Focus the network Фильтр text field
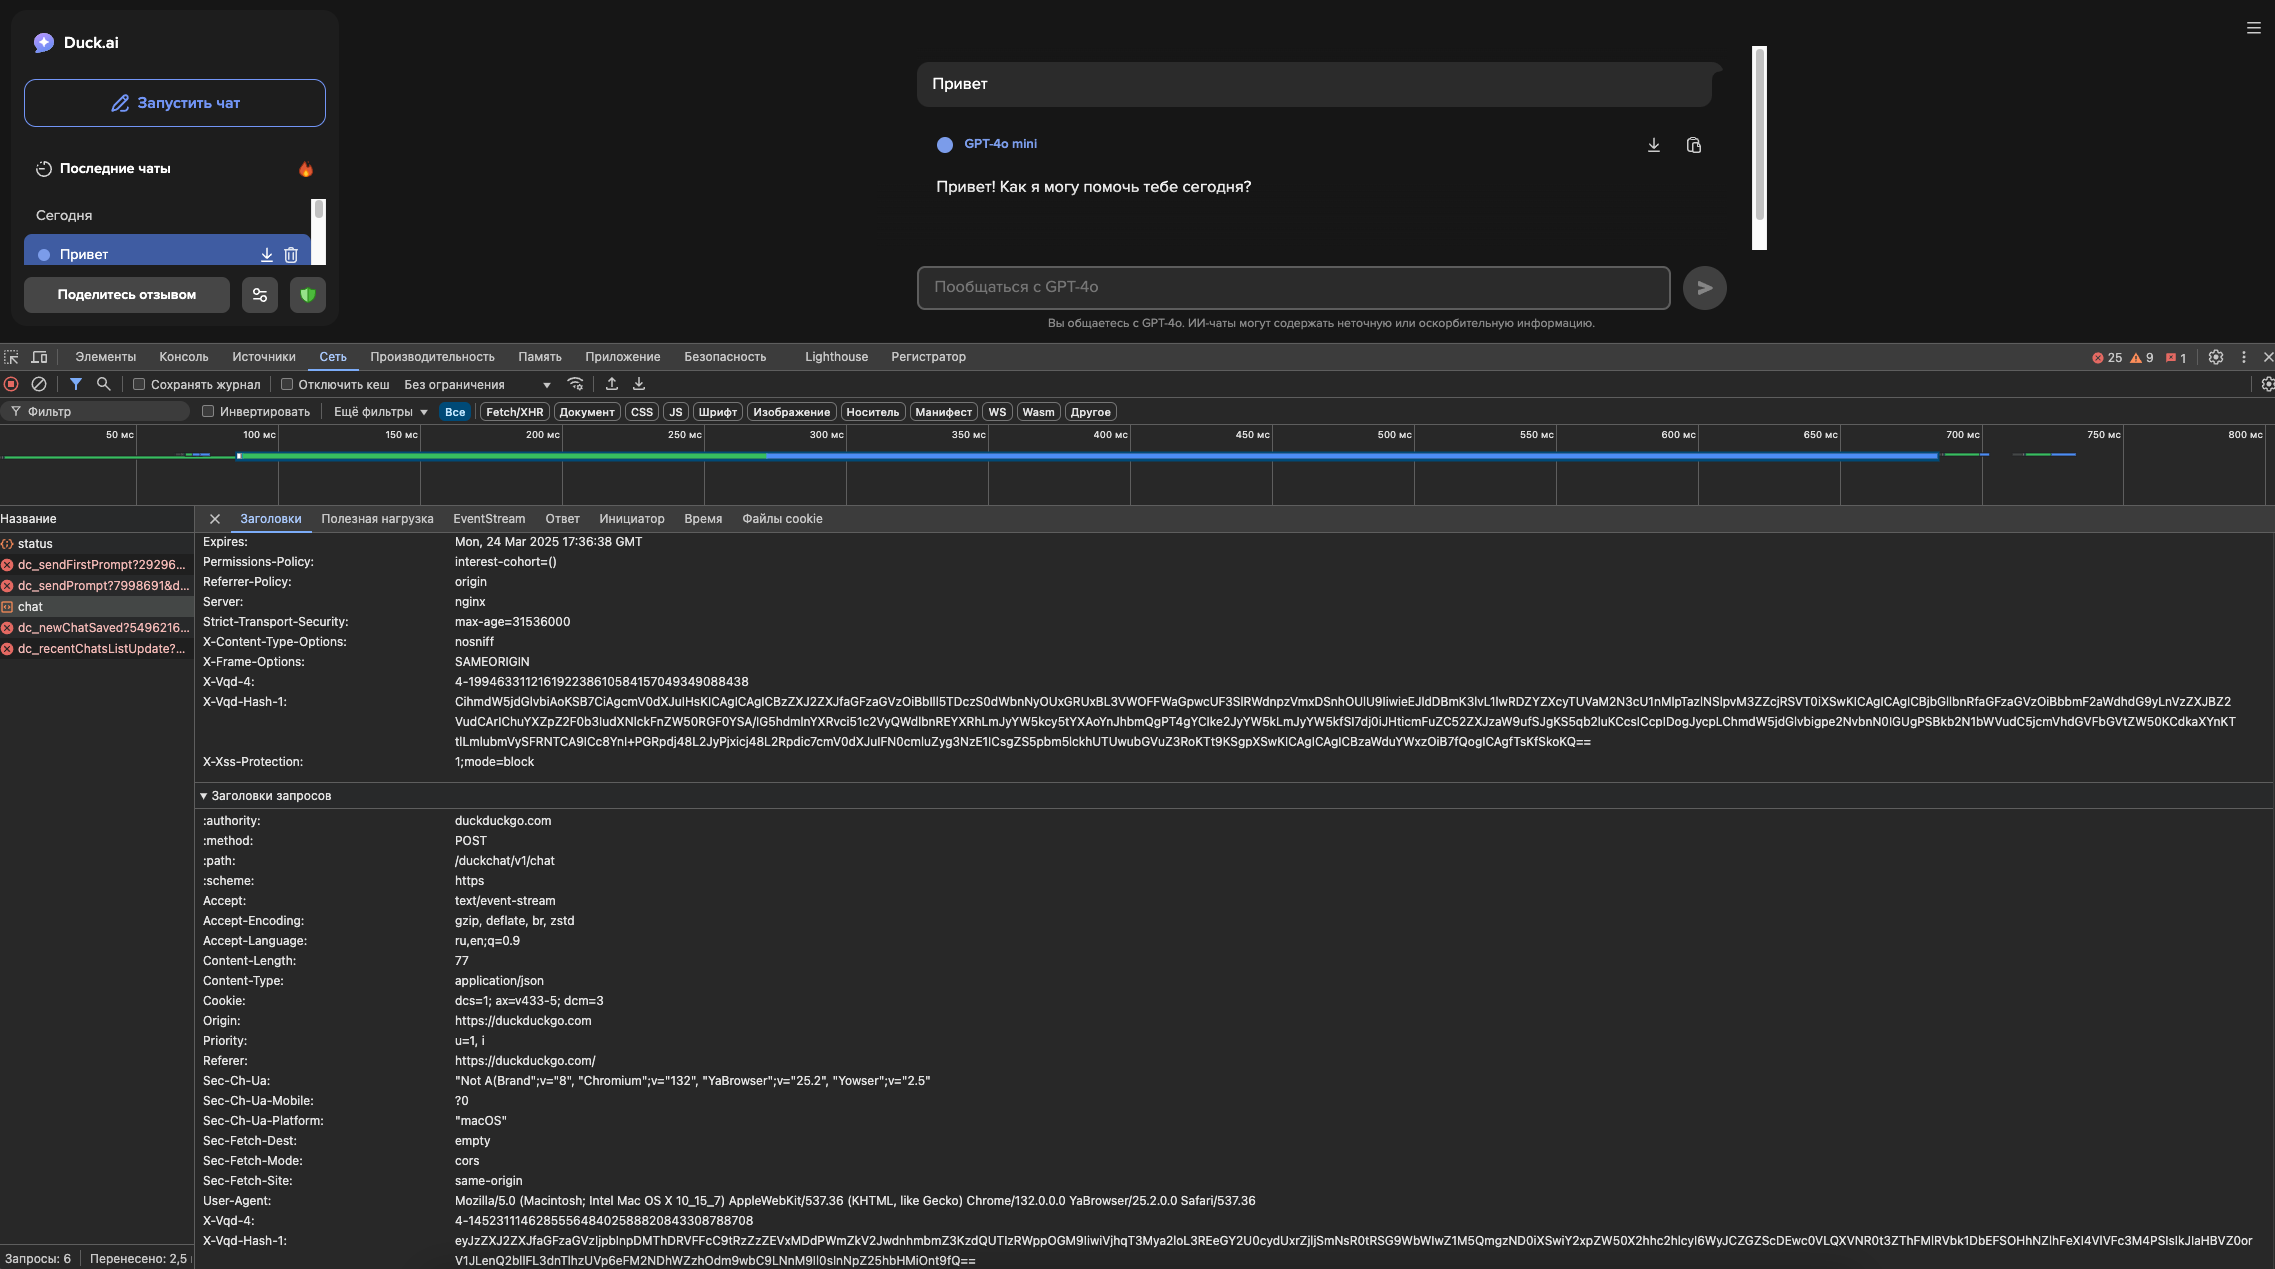 (97, 412)
